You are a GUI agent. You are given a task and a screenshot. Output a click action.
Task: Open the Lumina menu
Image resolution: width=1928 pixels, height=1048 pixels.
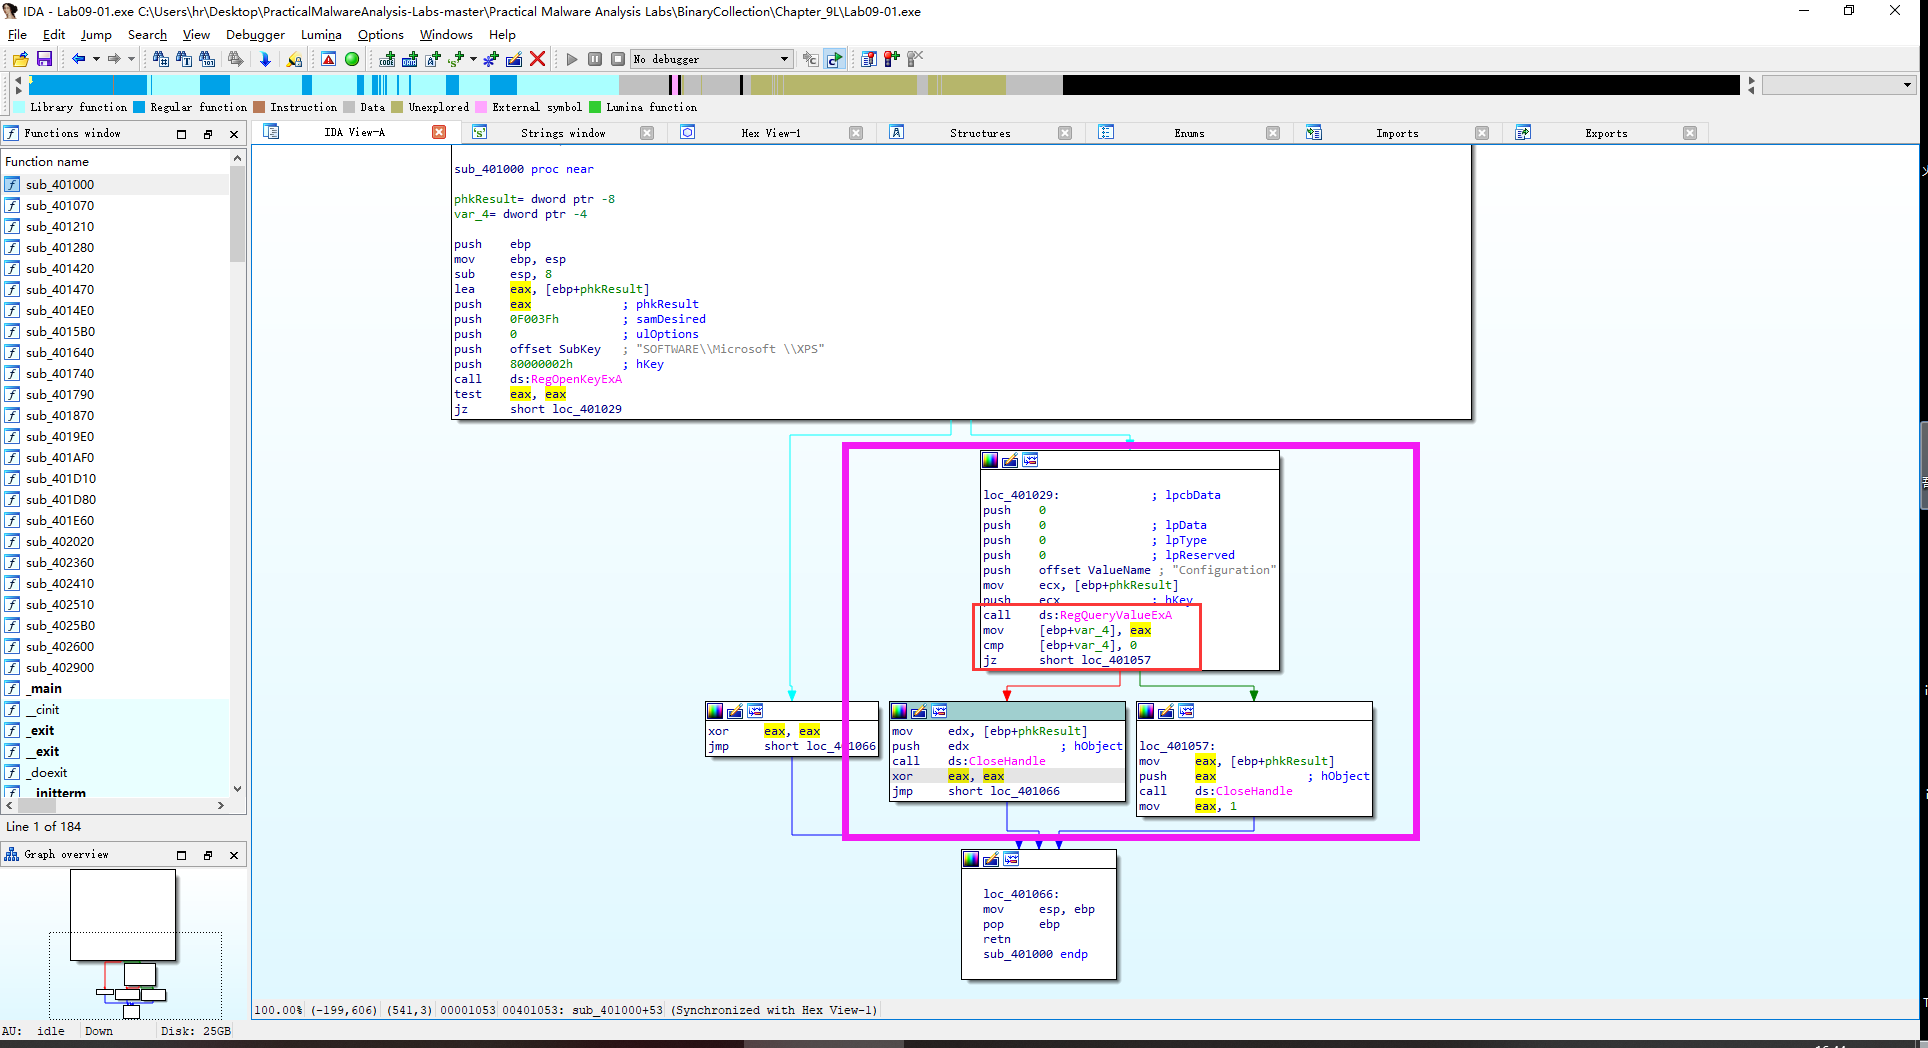click(x=321, y=34)
